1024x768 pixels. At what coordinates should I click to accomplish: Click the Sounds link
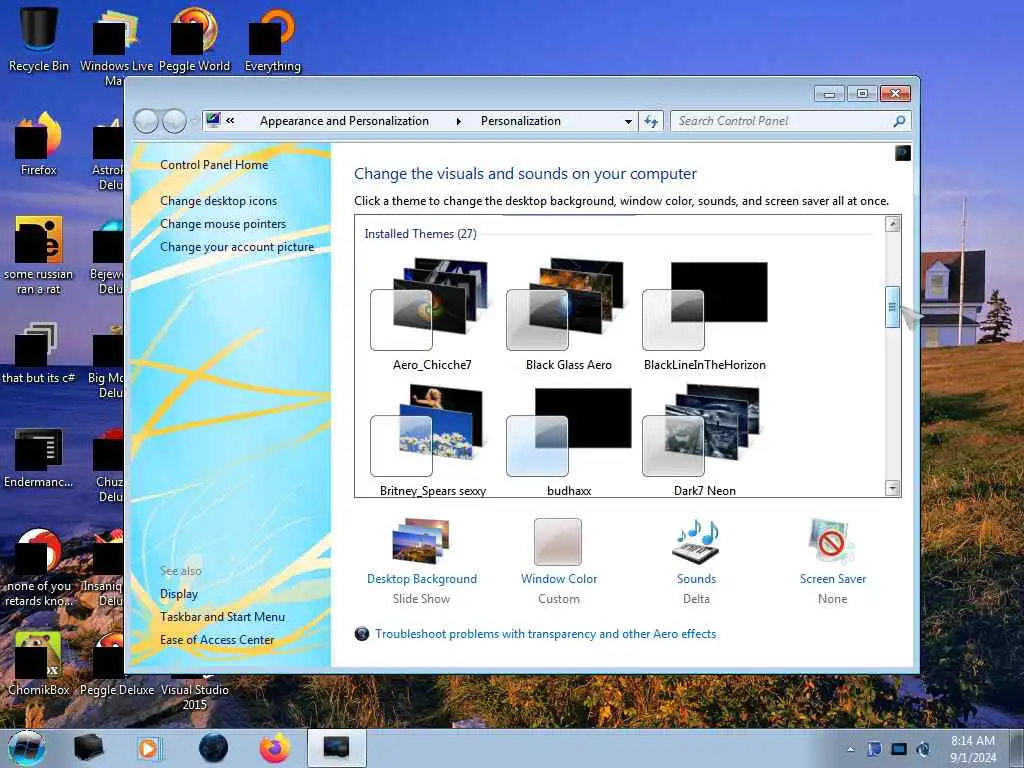tap(696, 579)
